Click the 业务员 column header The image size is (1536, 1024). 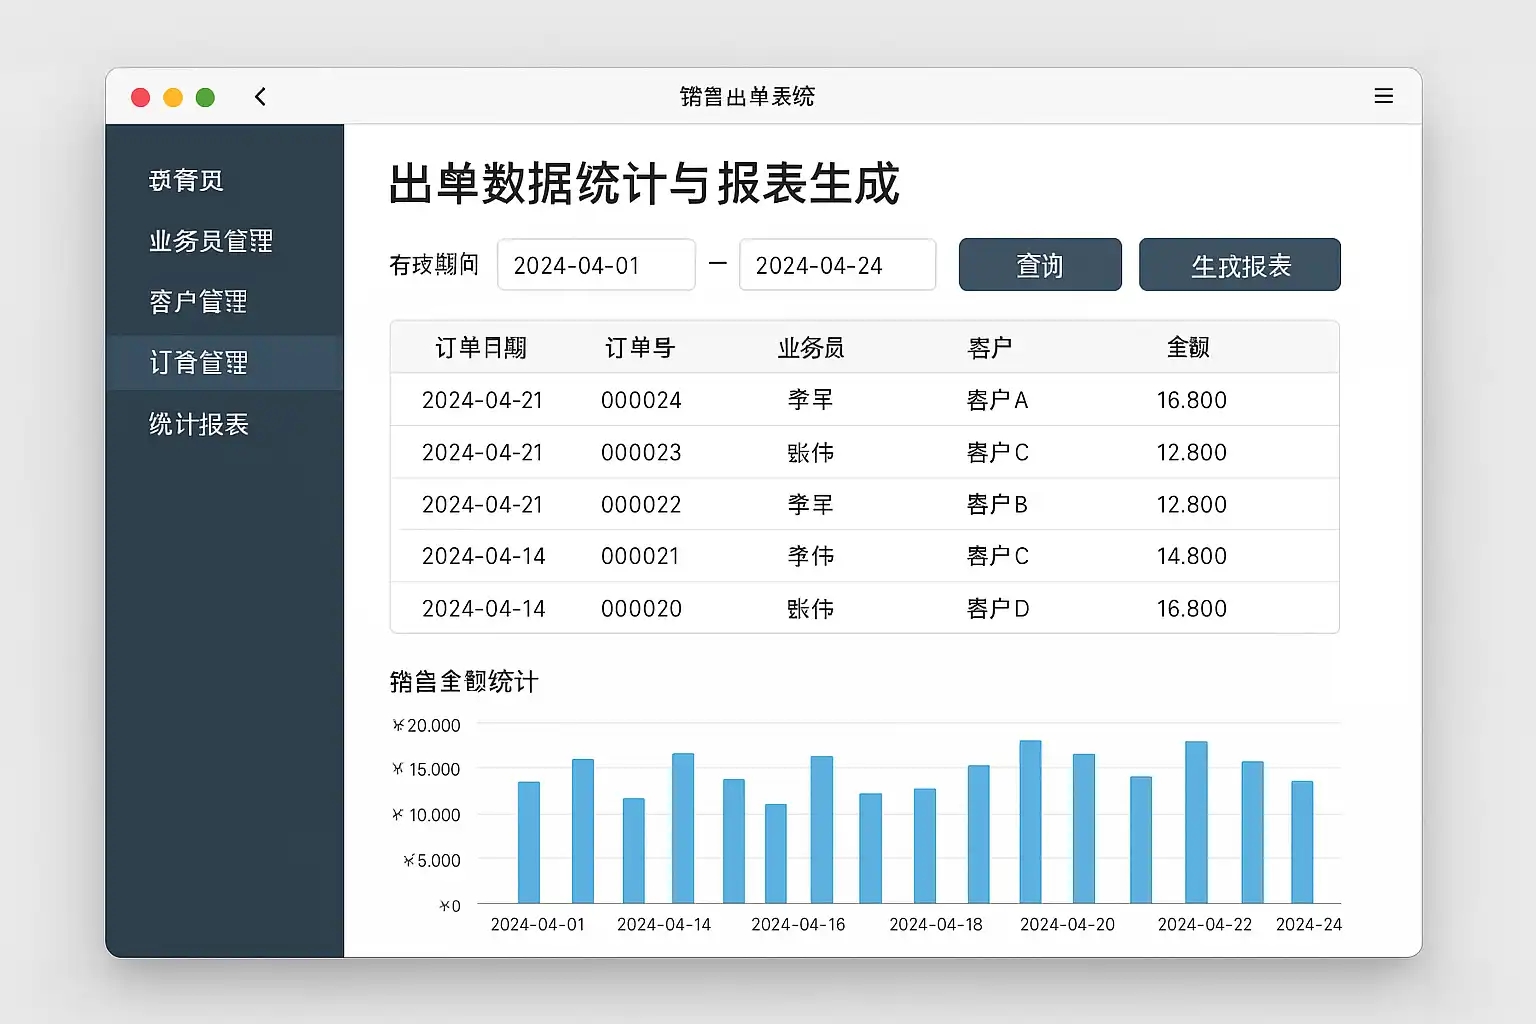point(811,348)
